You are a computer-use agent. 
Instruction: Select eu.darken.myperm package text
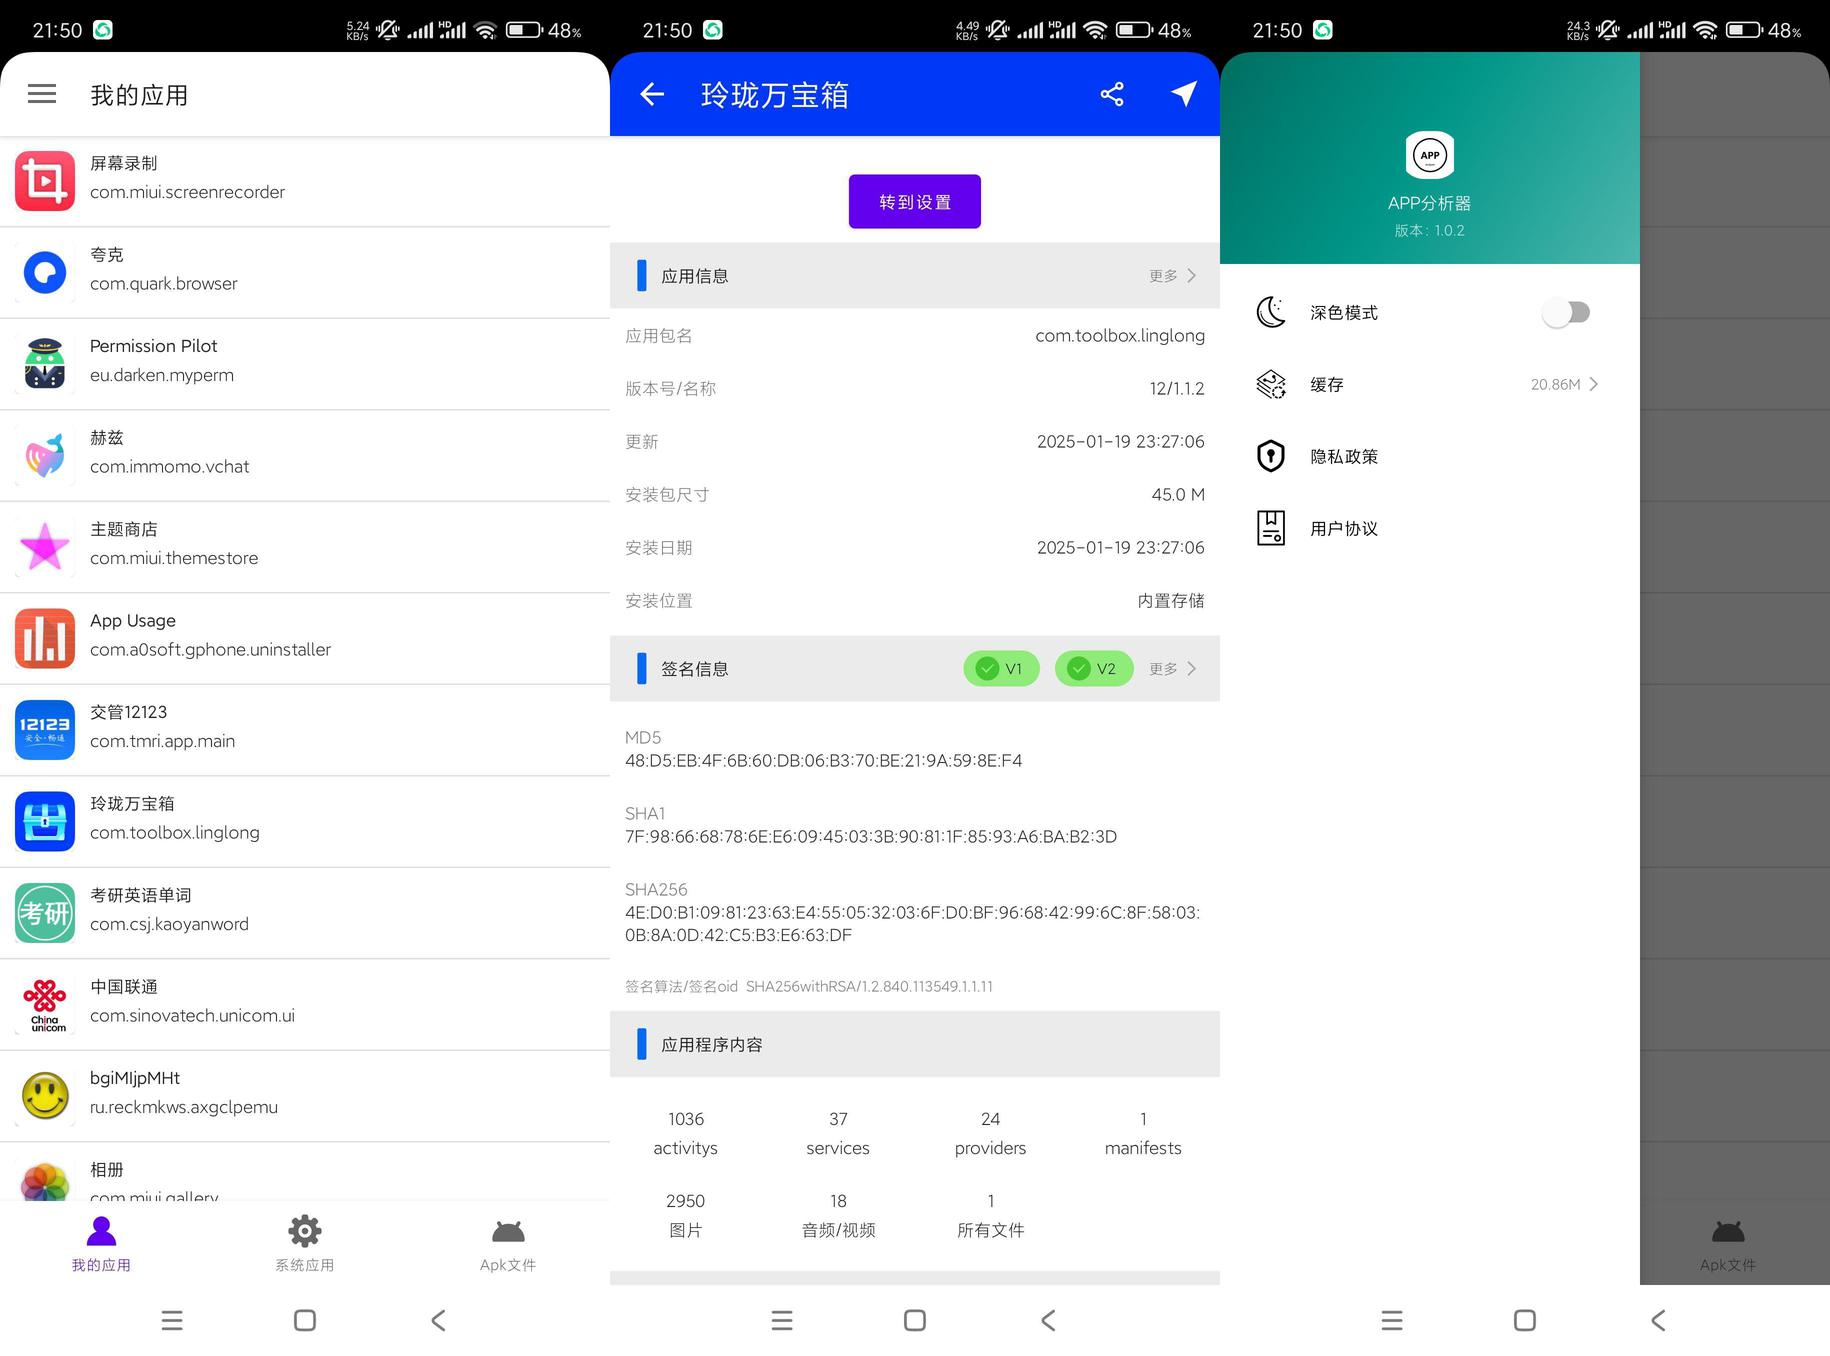point(162,375)
